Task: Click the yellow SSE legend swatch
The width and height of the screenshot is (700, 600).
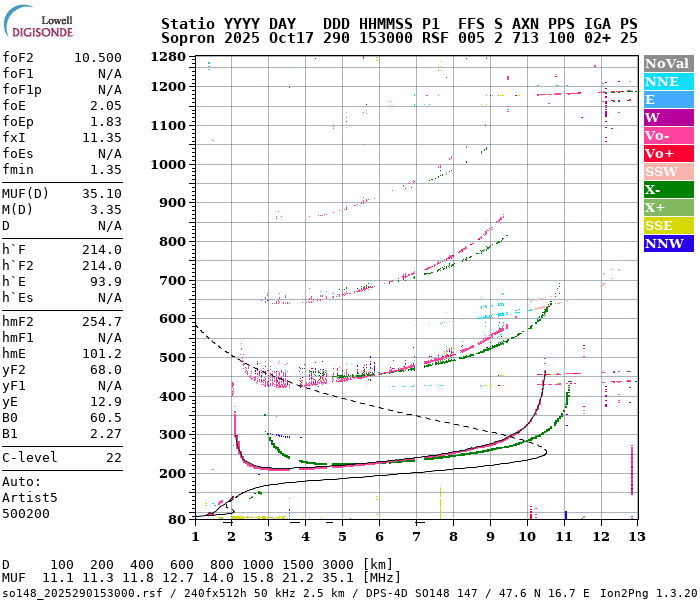Action: (667, 225)
